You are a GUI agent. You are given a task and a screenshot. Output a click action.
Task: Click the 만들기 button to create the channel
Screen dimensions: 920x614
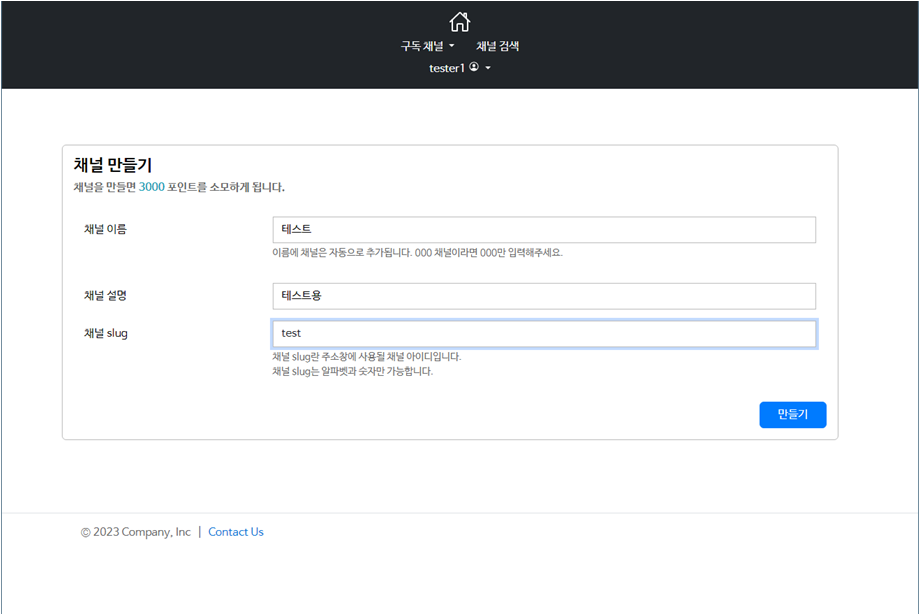[792, 414]
